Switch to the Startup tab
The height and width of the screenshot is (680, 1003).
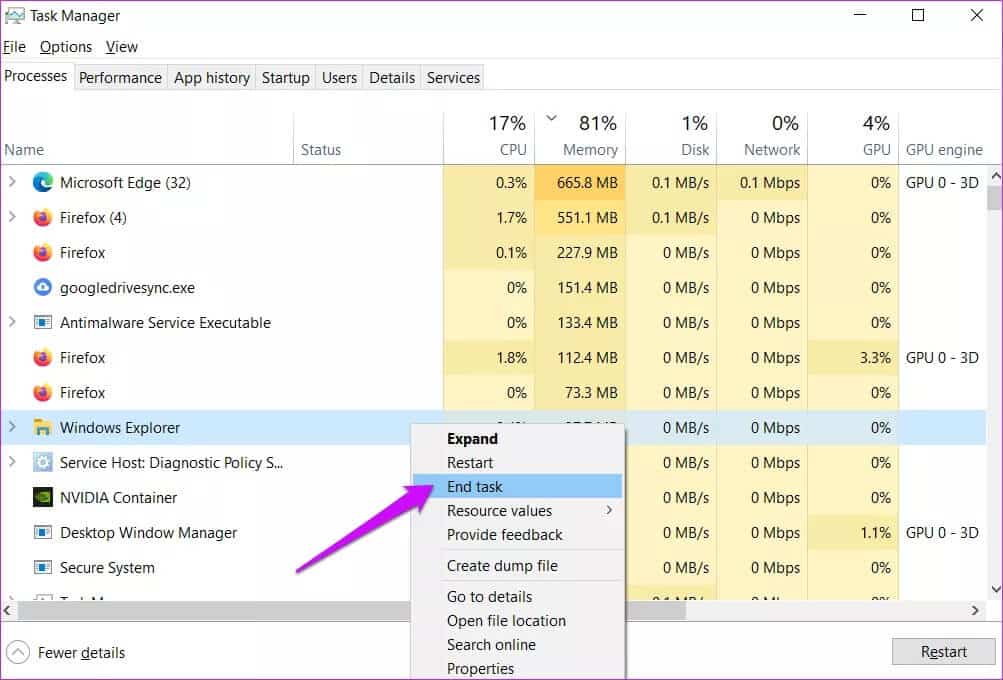[x=285, y=77]
